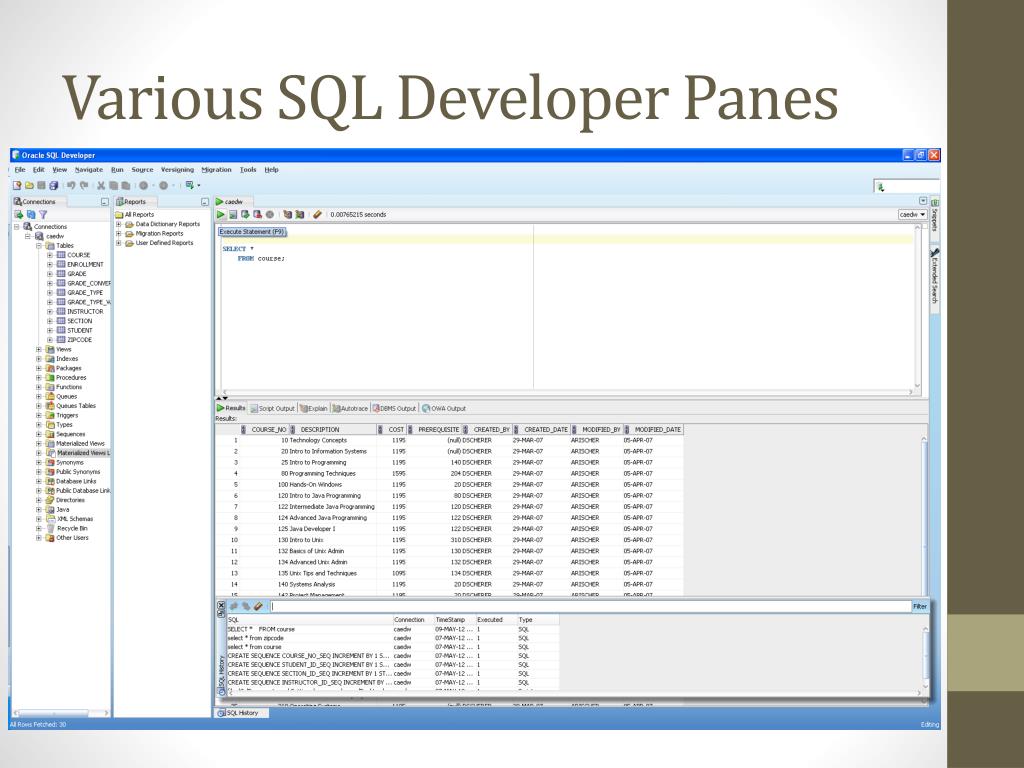Viewport: 1024px width, 768px height.
Task: Minimize the Reports panel
Action: click(204, 202)
